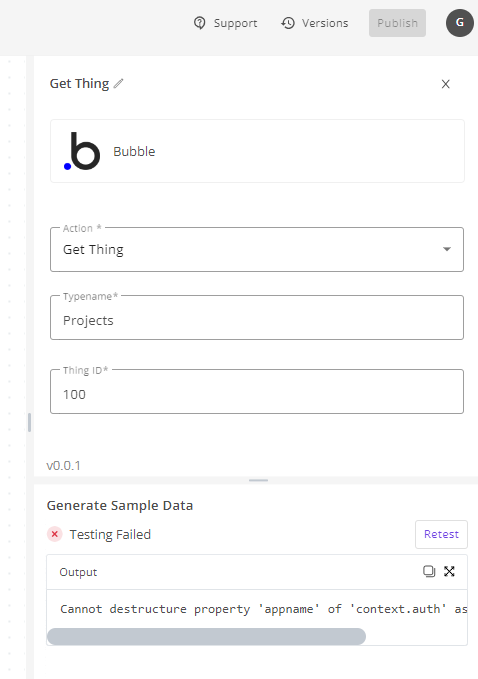
Task: Open the Support link text
Action: tap(235, 23)
